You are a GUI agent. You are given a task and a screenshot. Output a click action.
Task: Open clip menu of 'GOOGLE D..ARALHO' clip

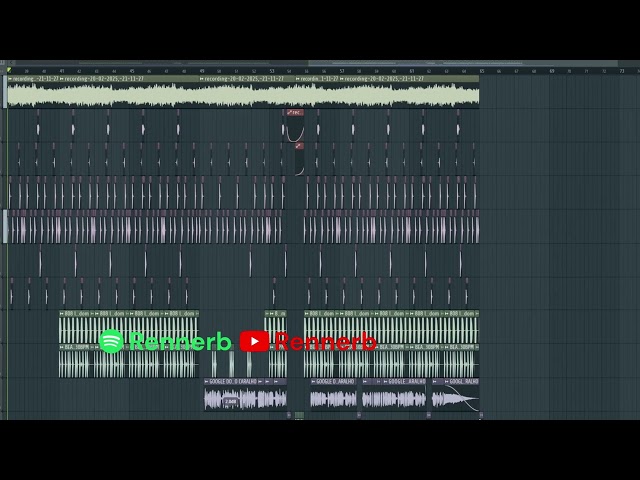pyautogui.click(x=313, y=382)
